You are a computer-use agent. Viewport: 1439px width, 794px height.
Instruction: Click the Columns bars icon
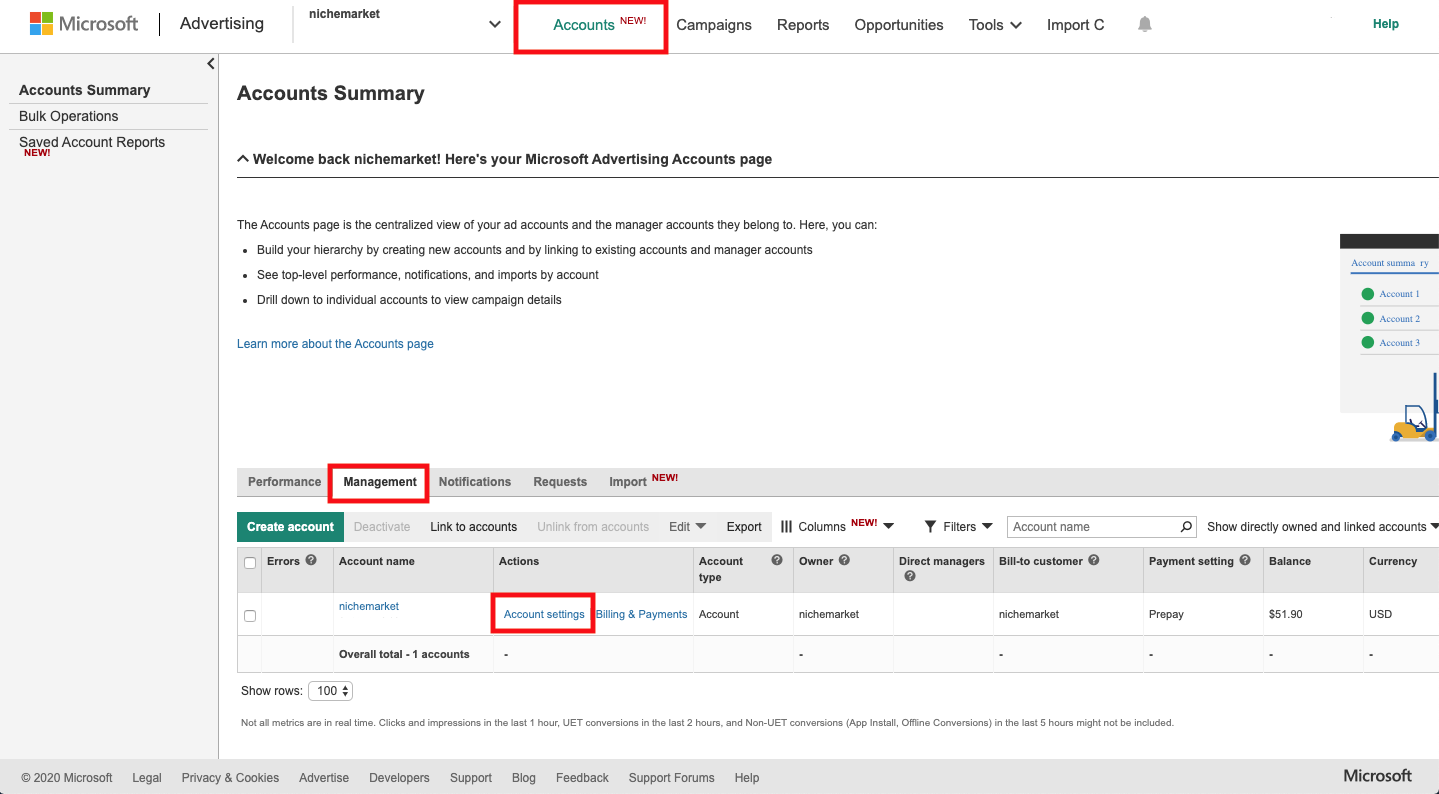click(x=787, y=527)
